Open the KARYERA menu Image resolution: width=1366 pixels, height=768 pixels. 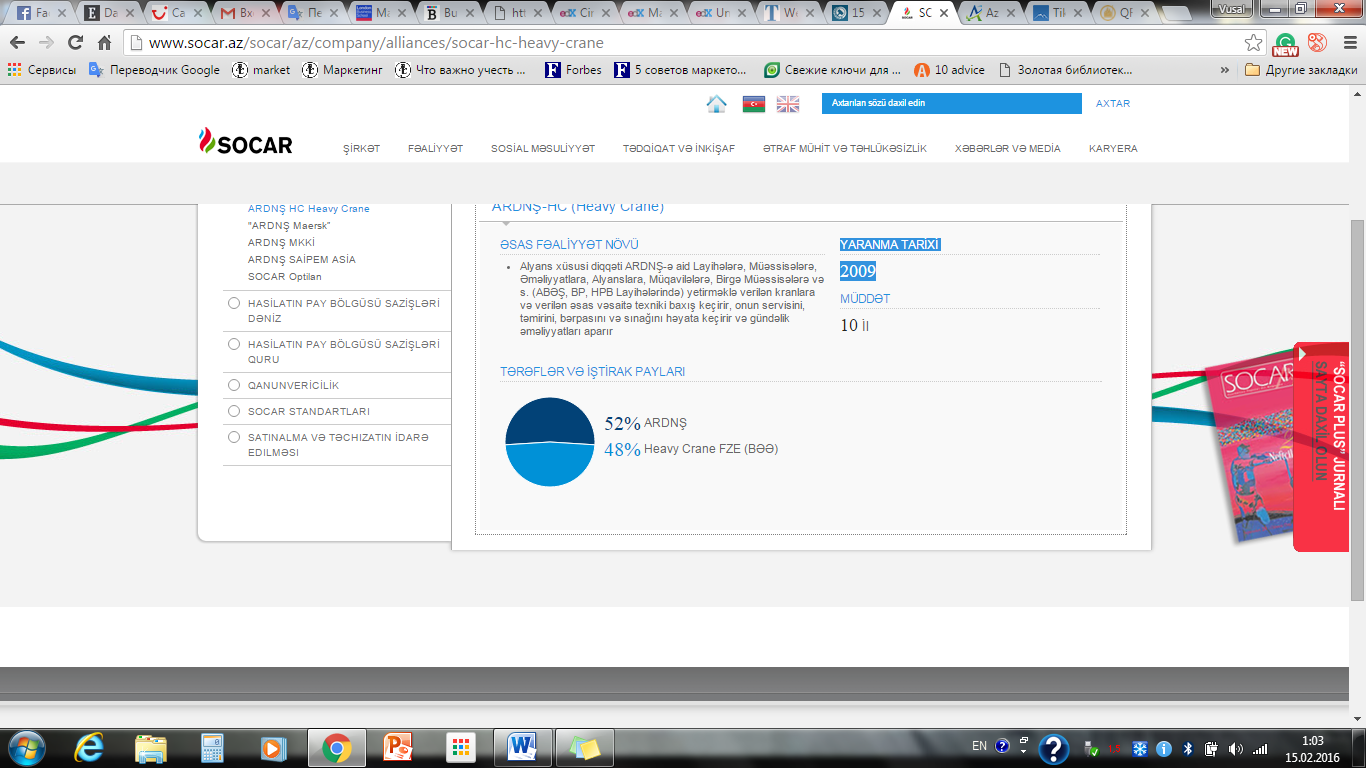click(x=1113, y=148)
